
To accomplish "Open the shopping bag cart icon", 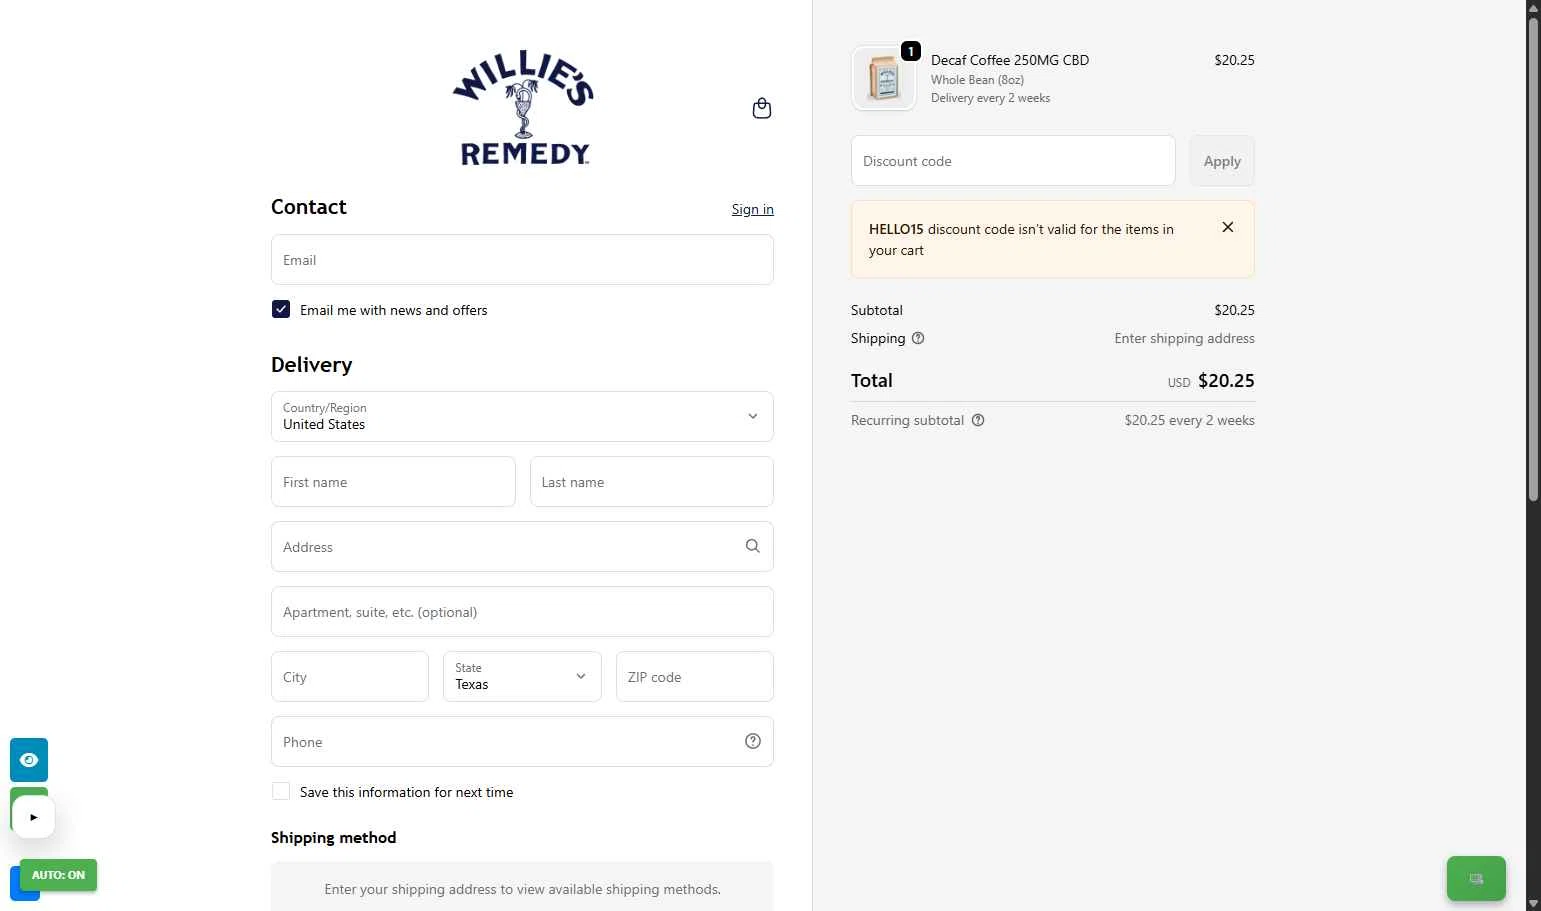I will 761,108.
